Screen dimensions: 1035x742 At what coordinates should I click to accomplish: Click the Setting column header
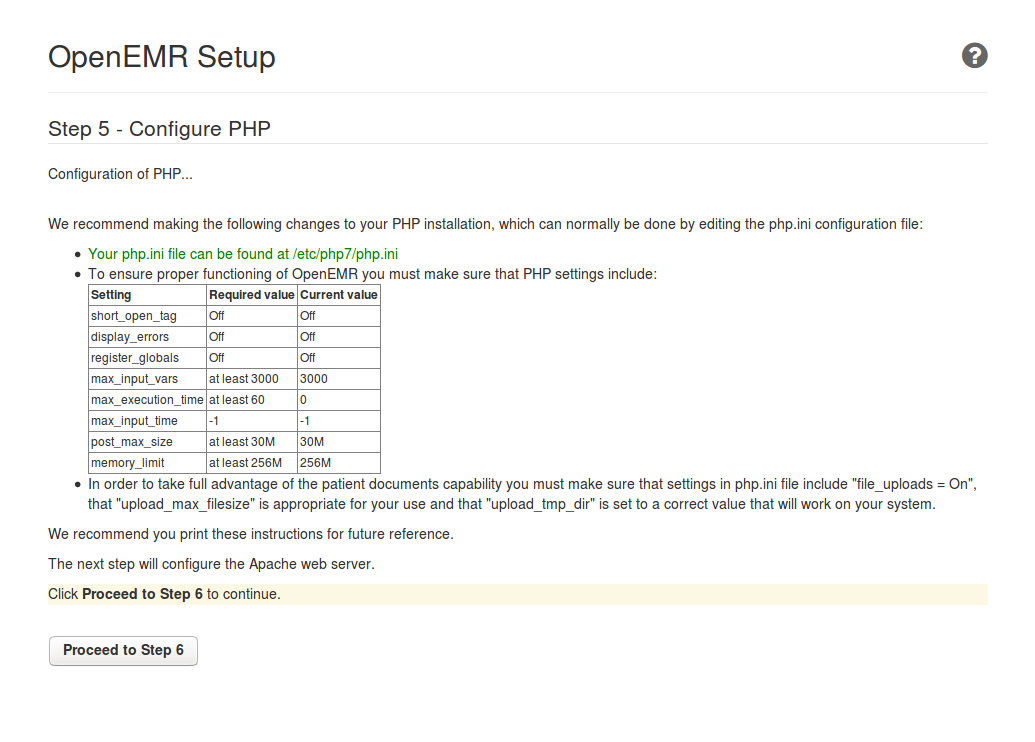(111, 295)
